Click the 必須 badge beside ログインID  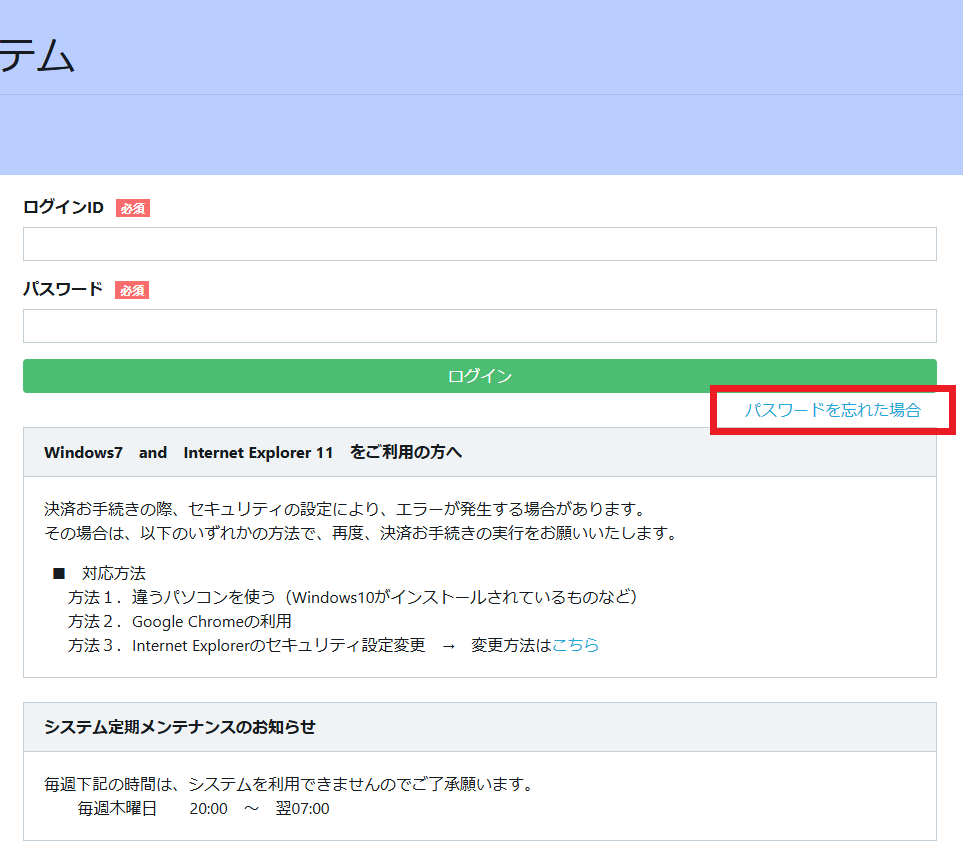[133, 208]
